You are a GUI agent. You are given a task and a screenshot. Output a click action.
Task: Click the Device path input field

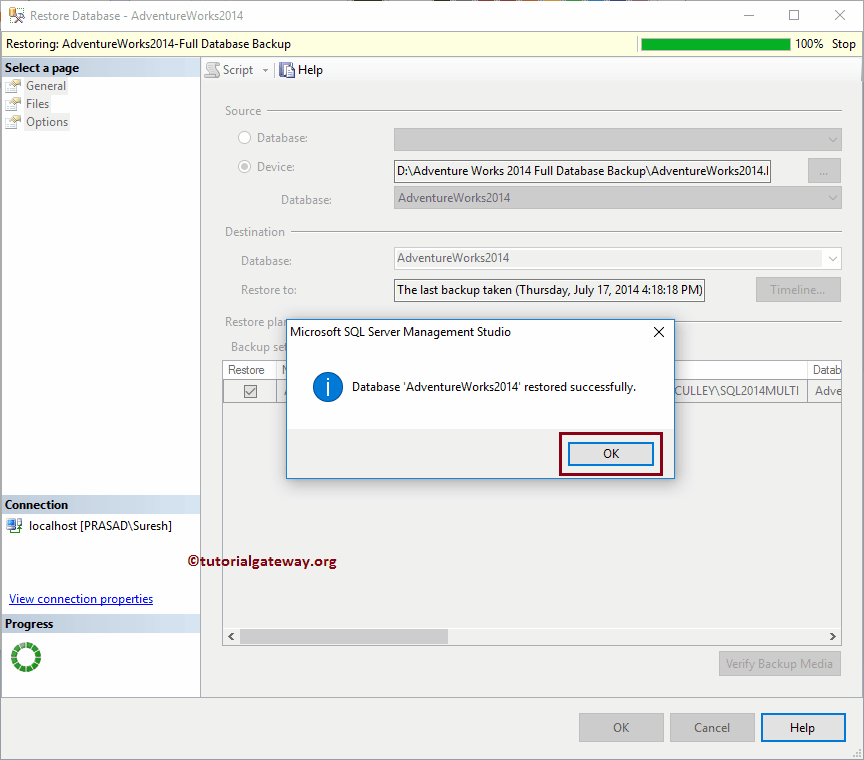pos(582,171)
